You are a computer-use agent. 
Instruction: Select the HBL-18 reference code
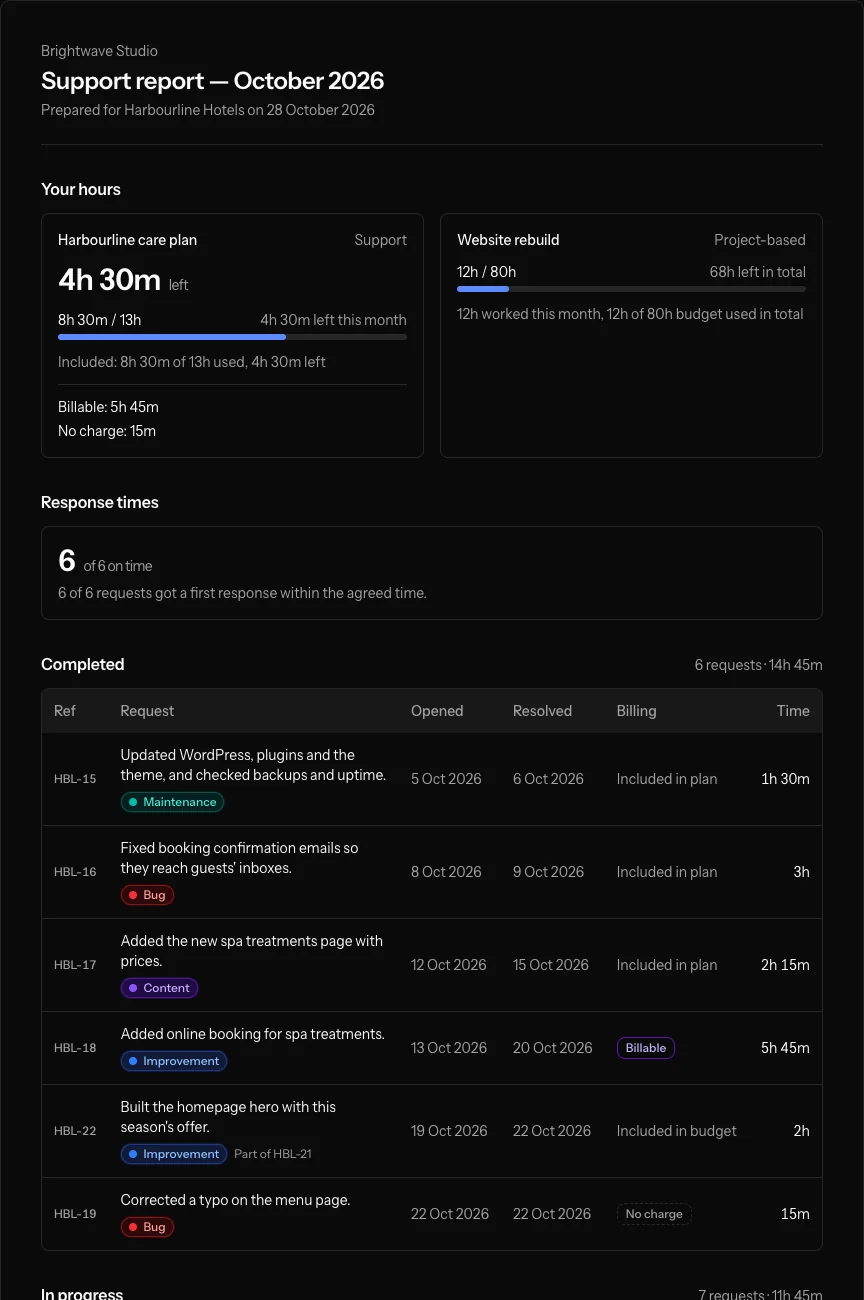[75, 1048]
